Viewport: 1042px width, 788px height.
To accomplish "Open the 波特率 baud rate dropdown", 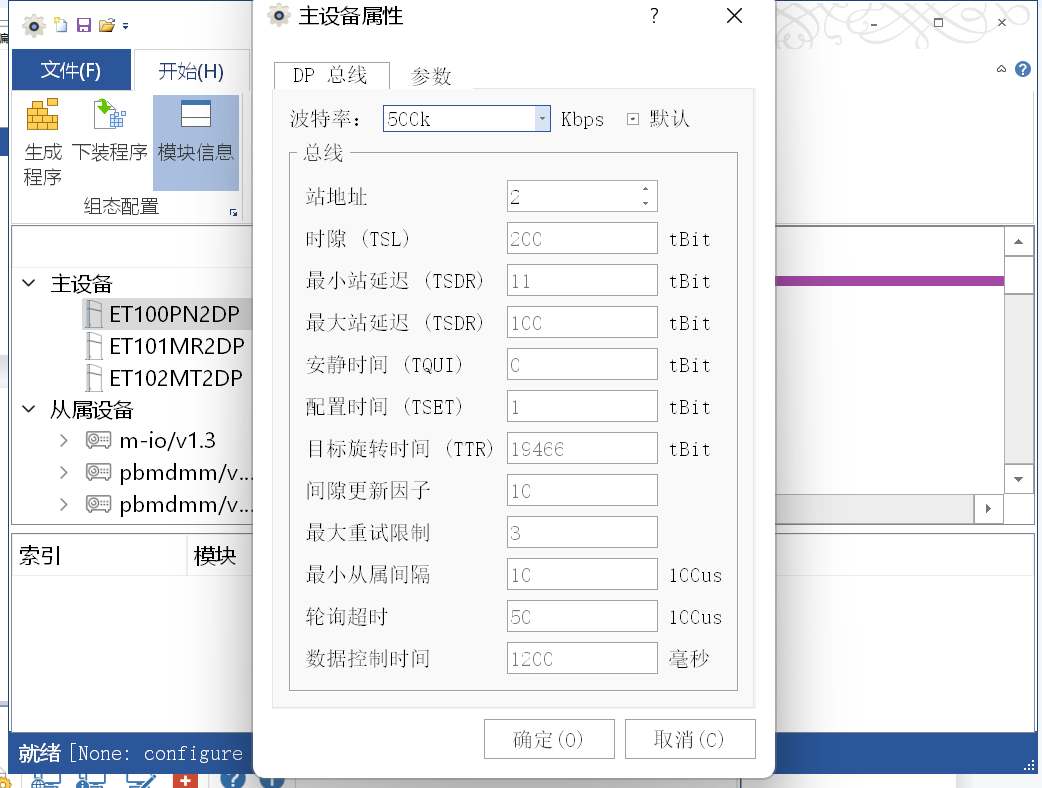I will (541, 118).
